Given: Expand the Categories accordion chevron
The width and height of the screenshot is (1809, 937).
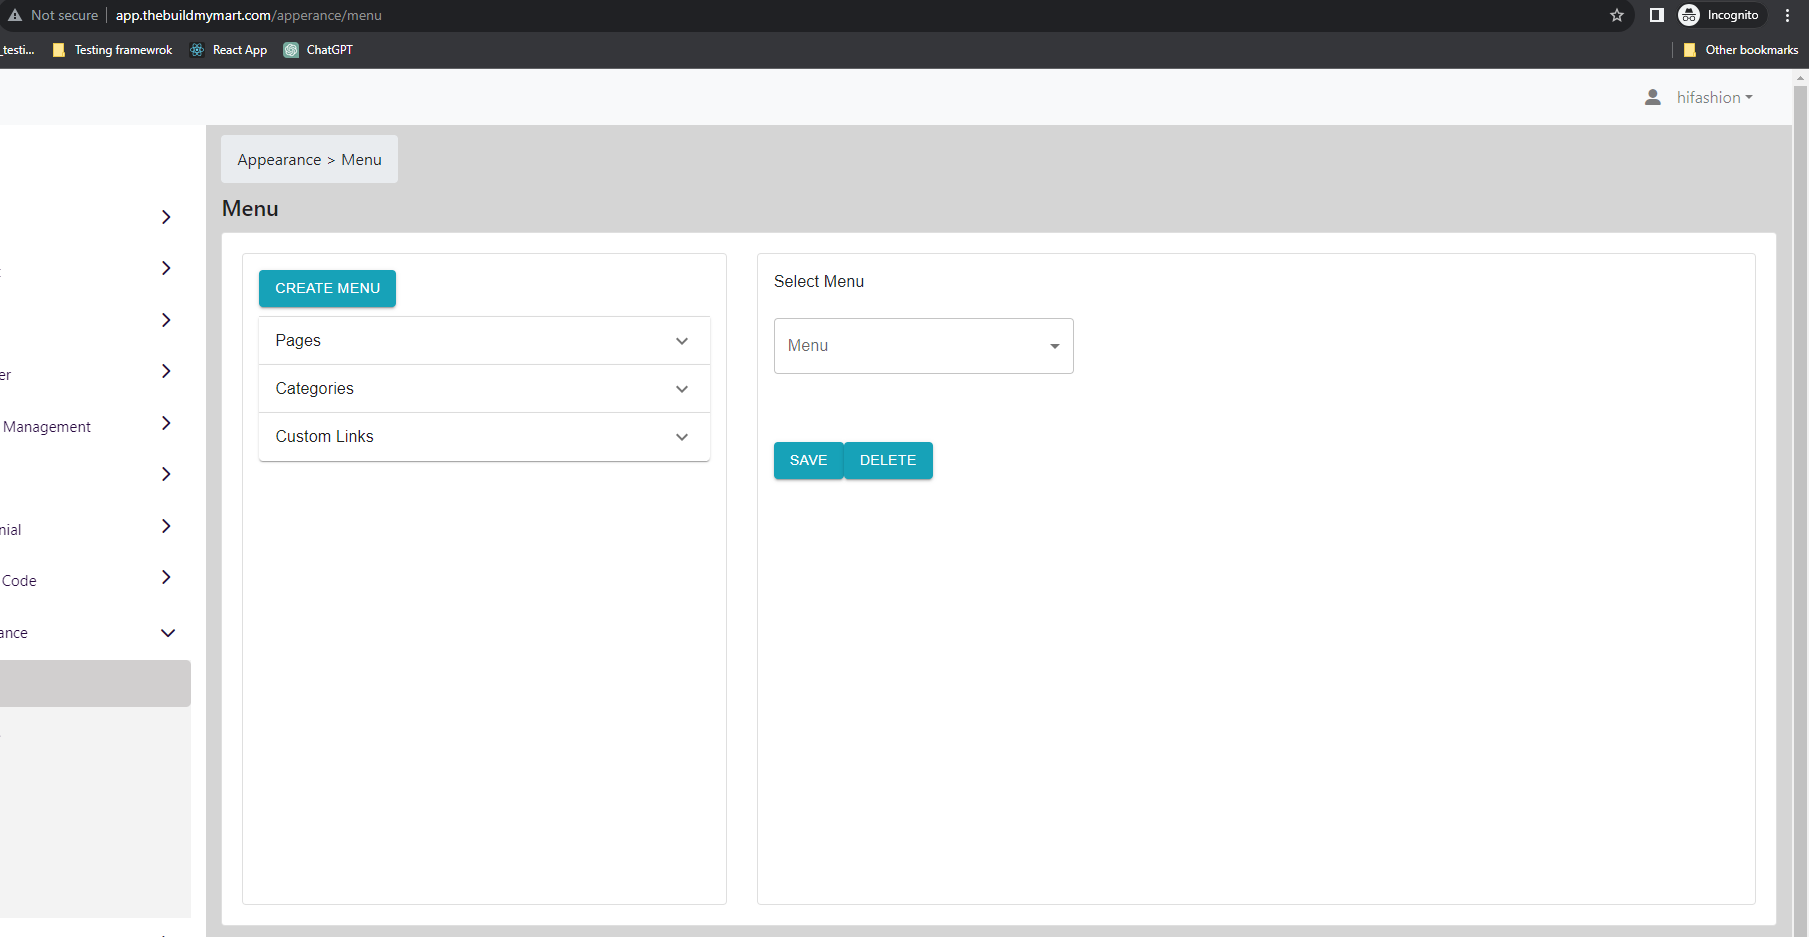Looking at the screenshot, I should pyautogui.click(x=682, y=389).
